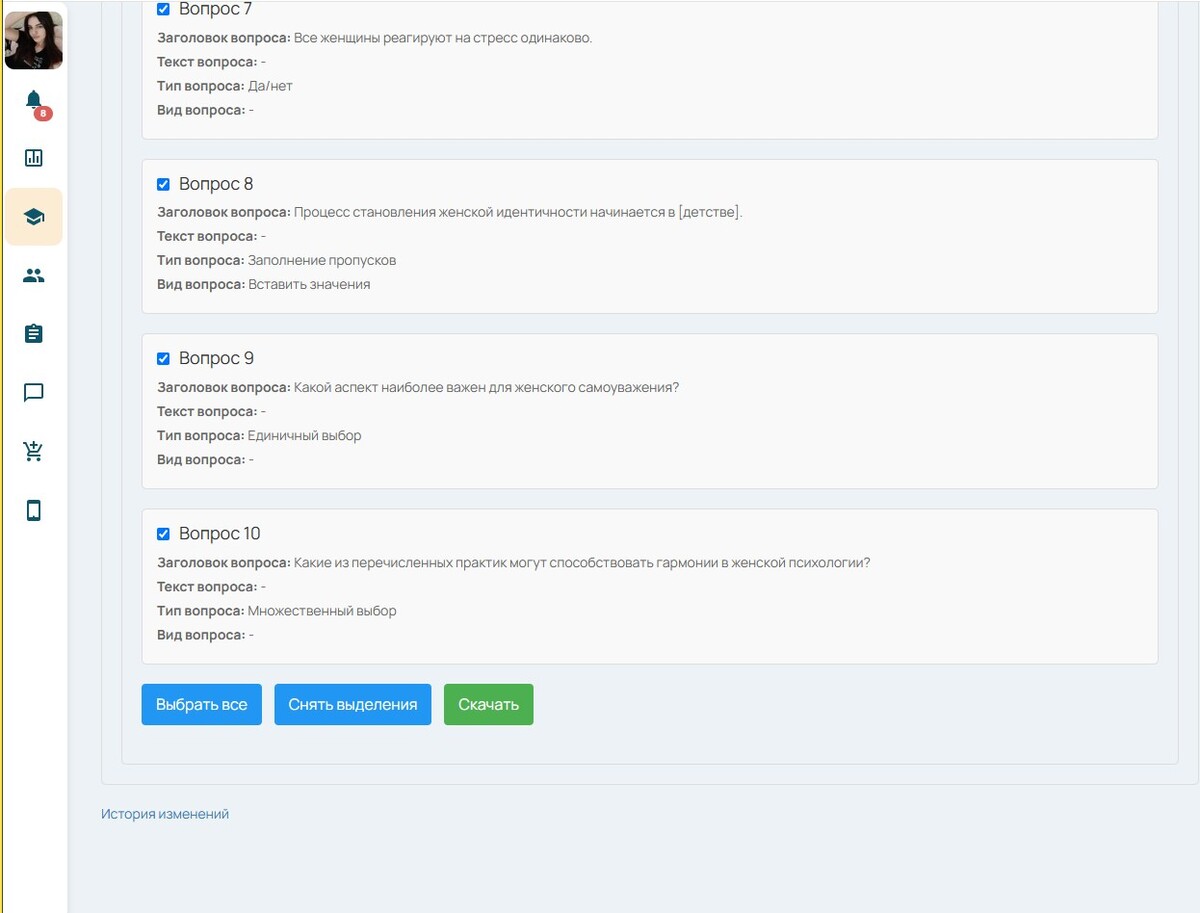Open the chat messages icon
The height and width of the screenshot is (913, 1200).
tap(34, 393)
